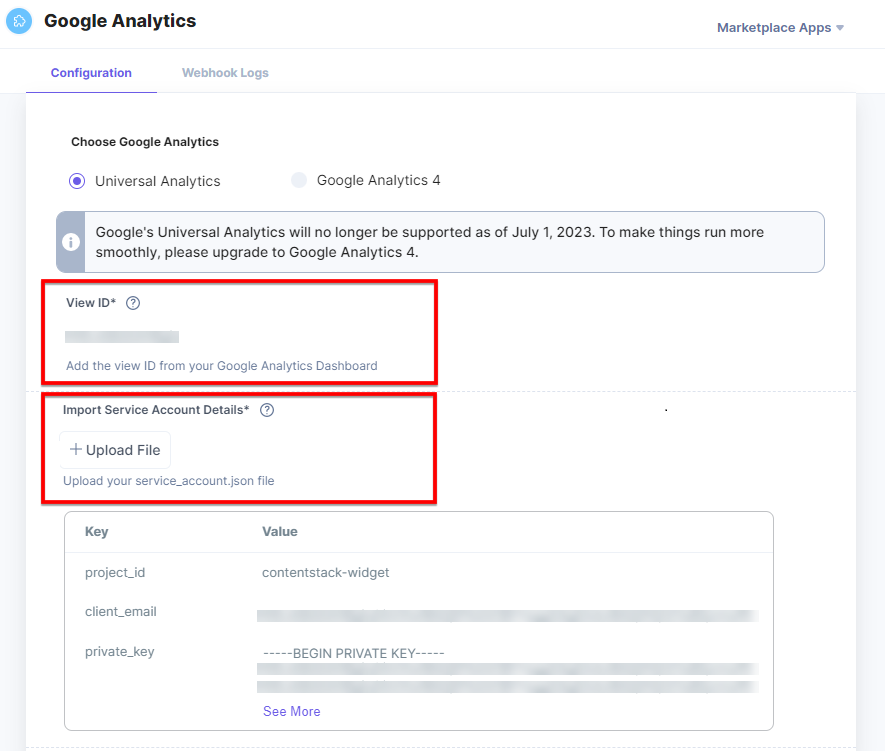Click the Import Service Account Details help icon
Image resolution: width=885 pixels, height=751 pixels.
tap(266, 409)
